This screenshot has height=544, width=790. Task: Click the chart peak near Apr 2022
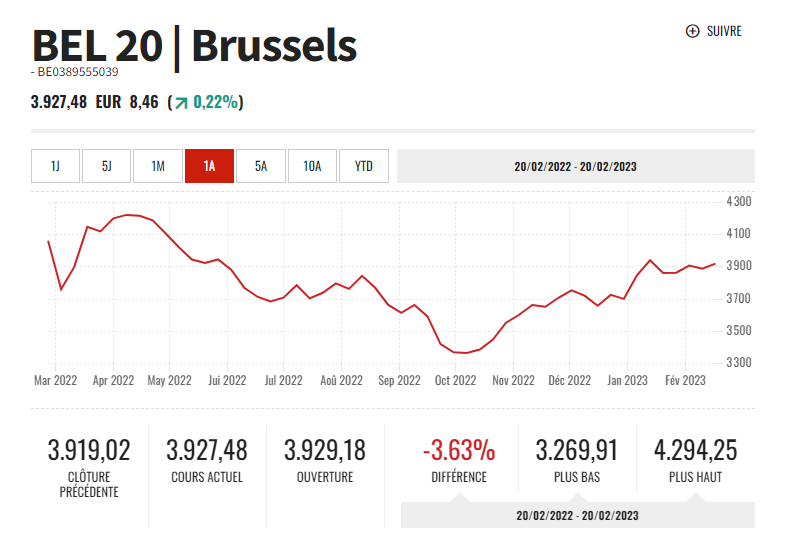coord(130,215)
